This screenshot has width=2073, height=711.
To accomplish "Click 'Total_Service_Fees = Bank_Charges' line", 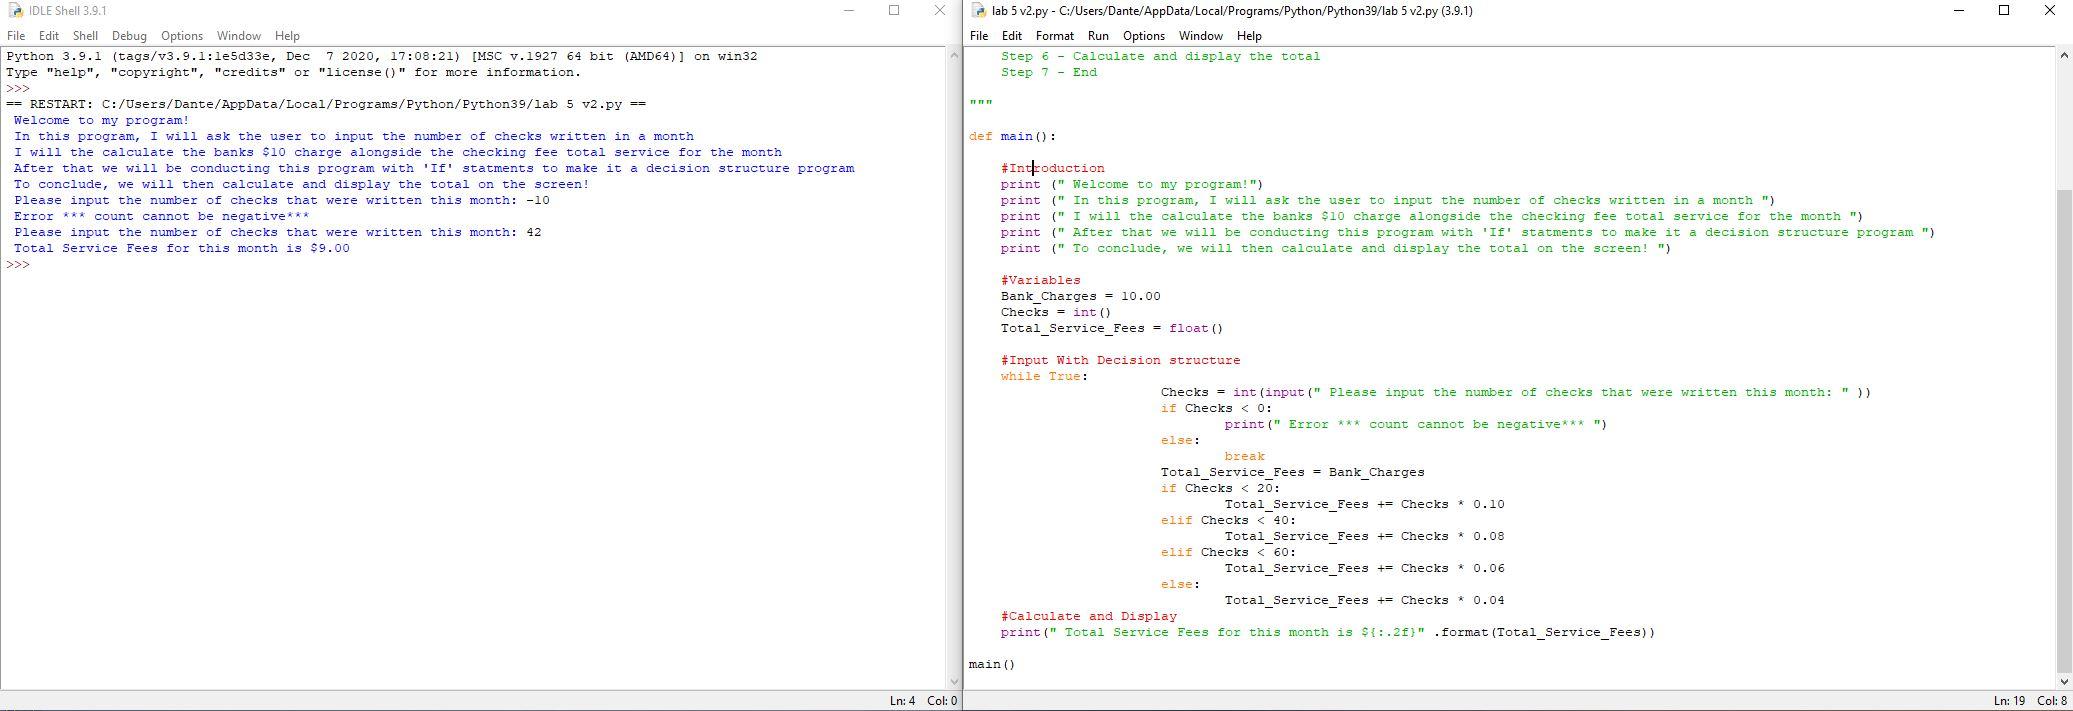I will 1292,472.
